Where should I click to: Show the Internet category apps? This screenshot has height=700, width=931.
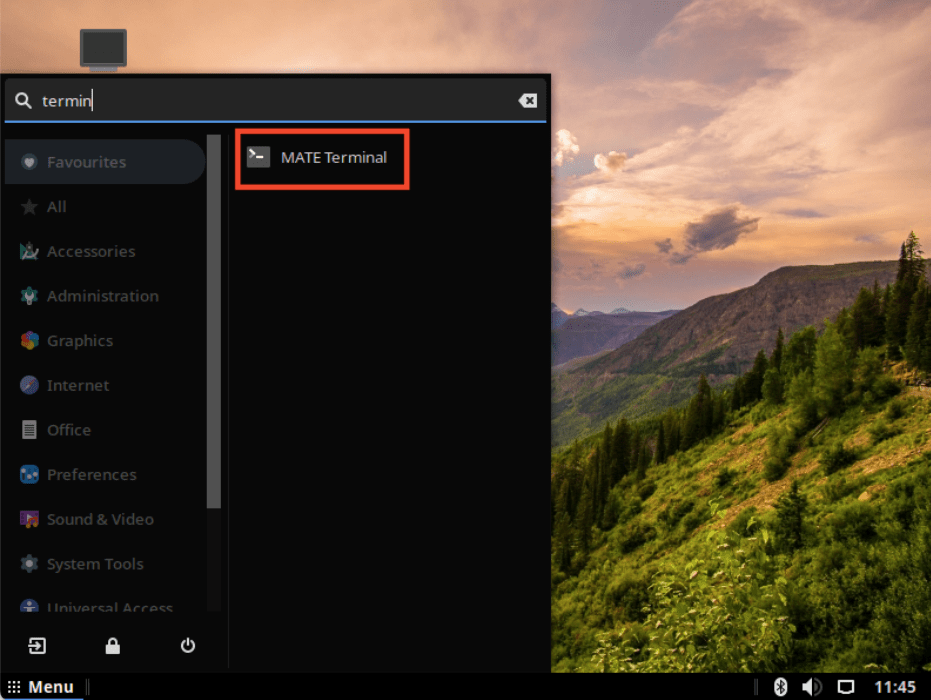[78, 385]
